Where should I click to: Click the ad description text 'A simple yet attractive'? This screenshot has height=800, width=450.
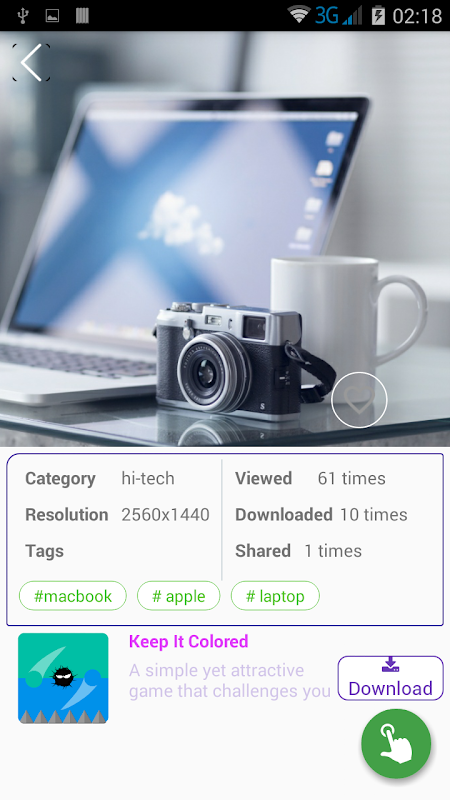(216, 670)
